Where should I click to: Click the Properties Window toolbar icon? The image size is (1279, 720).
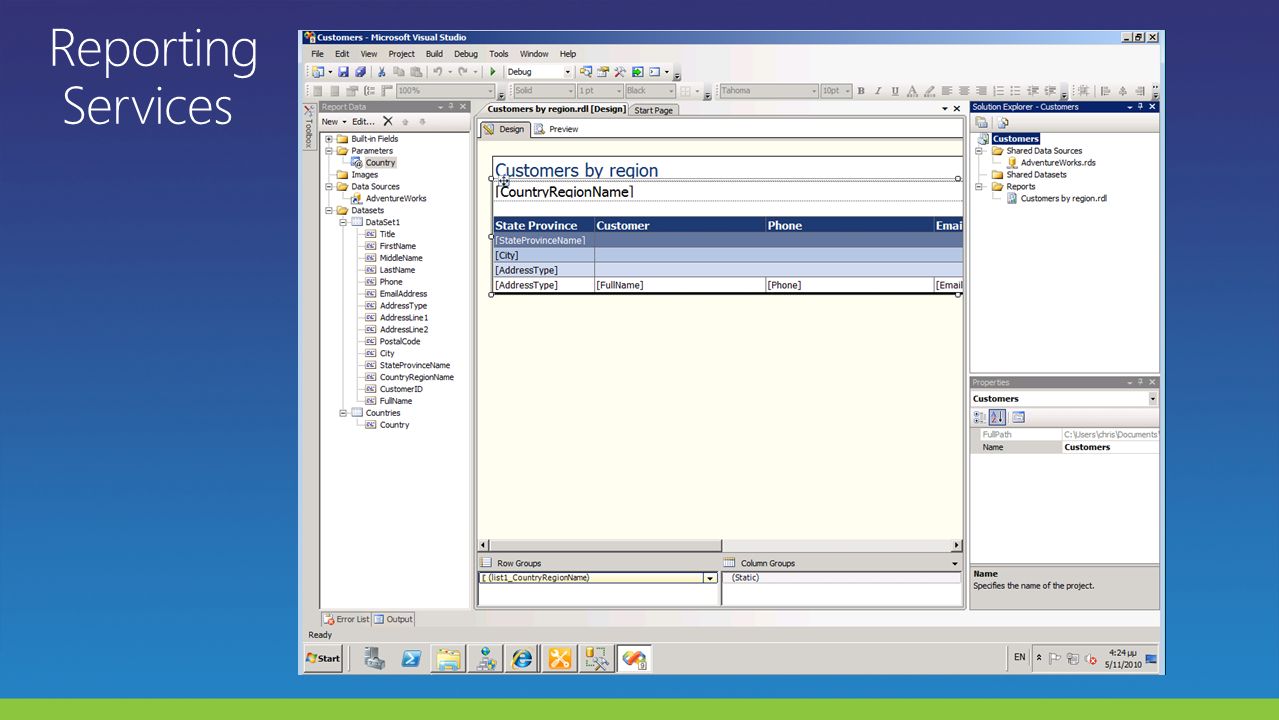(603, 72)
